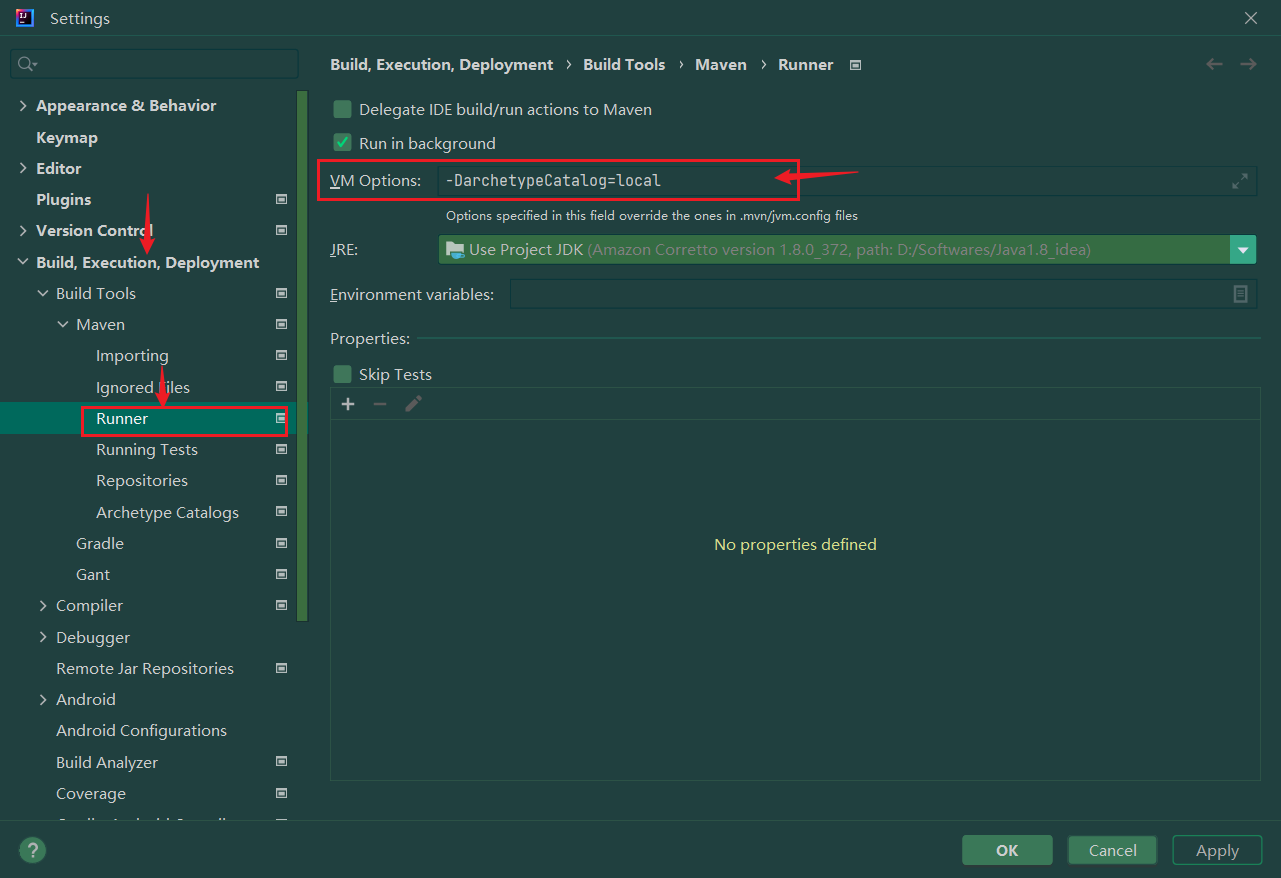This screenshot has width=1281, height=878.
Task: Focus the settings search box
Action: (x=155, y=64)
